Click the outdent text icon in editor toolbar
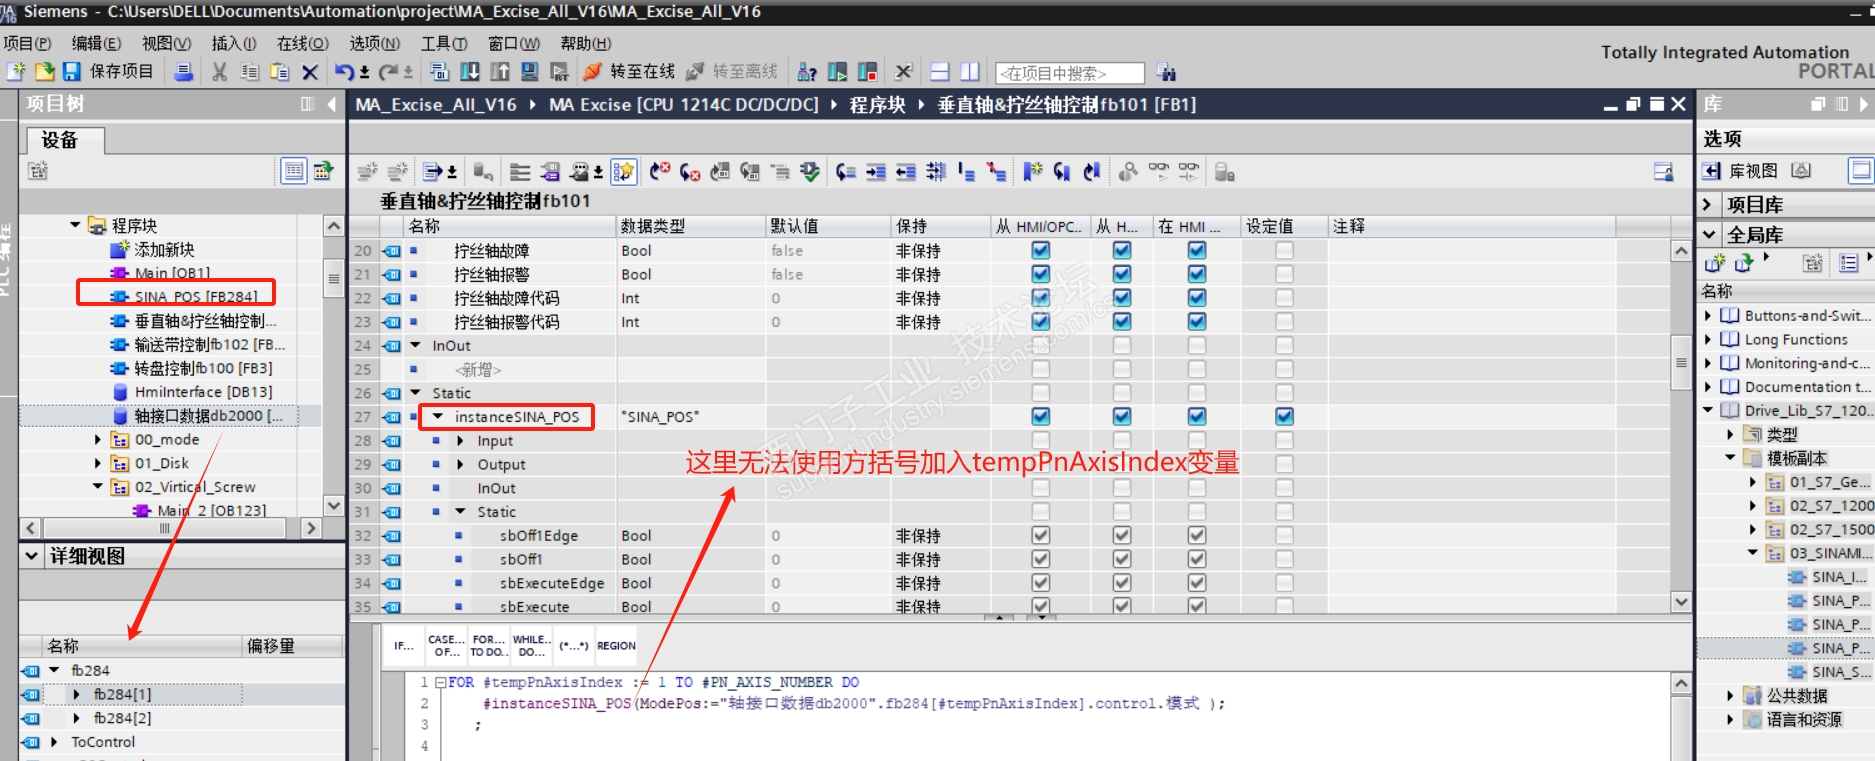The height and width of the screenshot is (761, 1875). (x=906, y=172)
